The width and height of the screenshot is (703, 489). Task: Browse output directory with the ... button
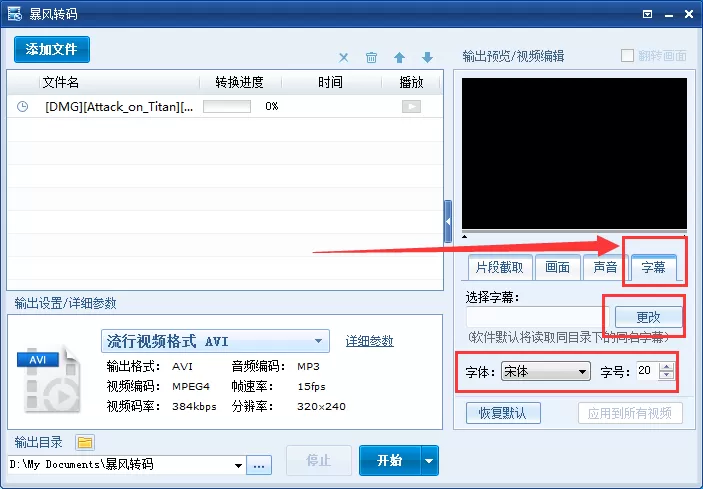259,465
